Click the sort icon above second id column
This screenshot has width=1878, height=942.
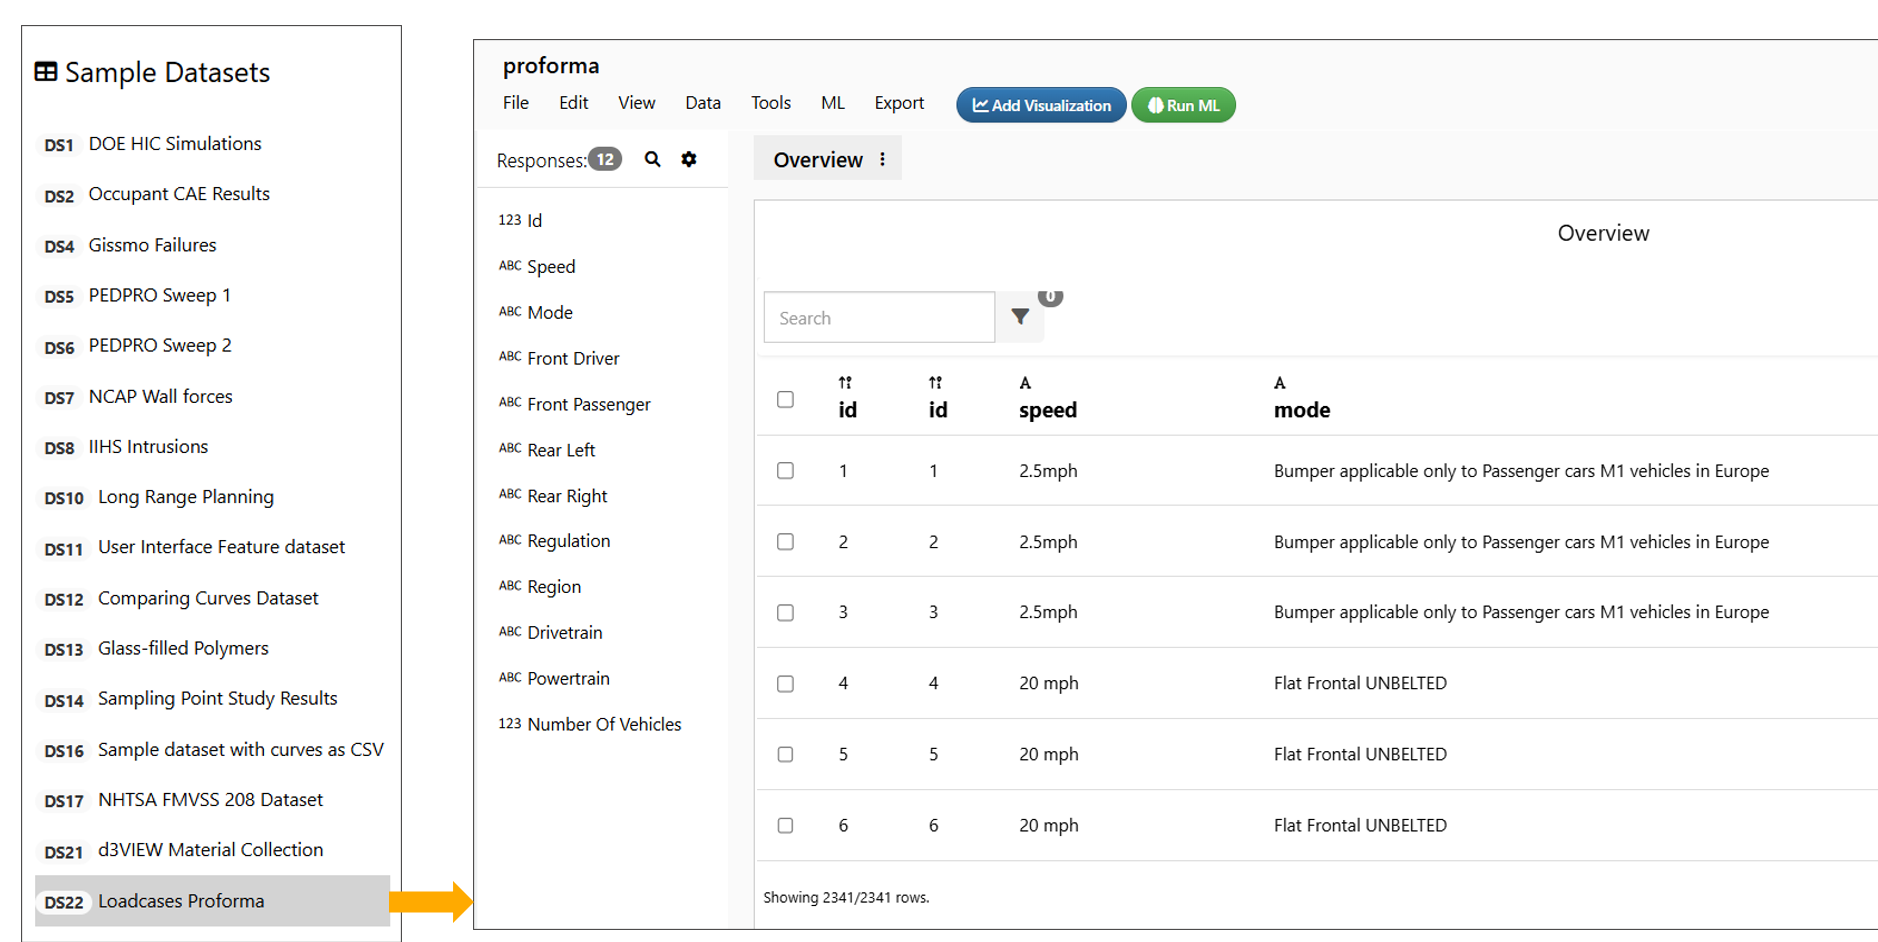(935, 383)
